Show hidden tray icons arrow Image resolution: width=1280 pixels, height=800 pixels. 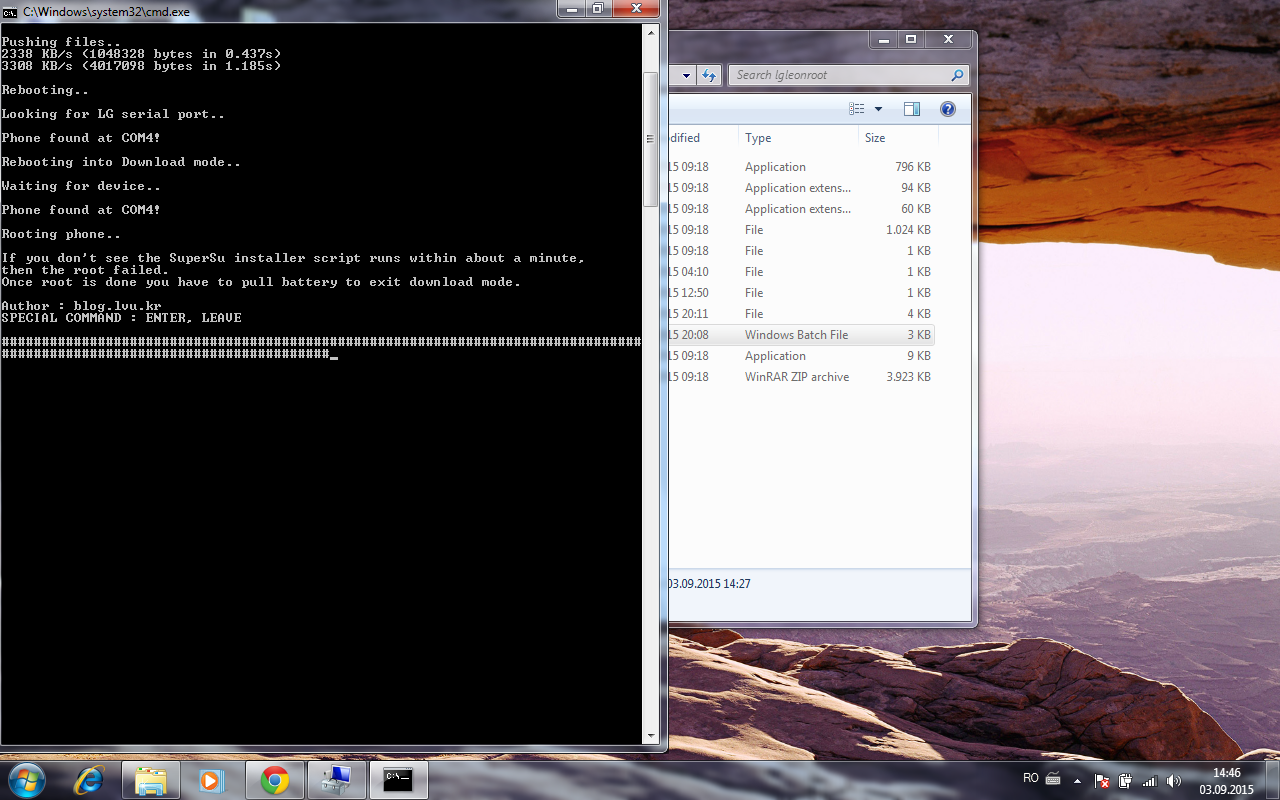click(1077, 781)
